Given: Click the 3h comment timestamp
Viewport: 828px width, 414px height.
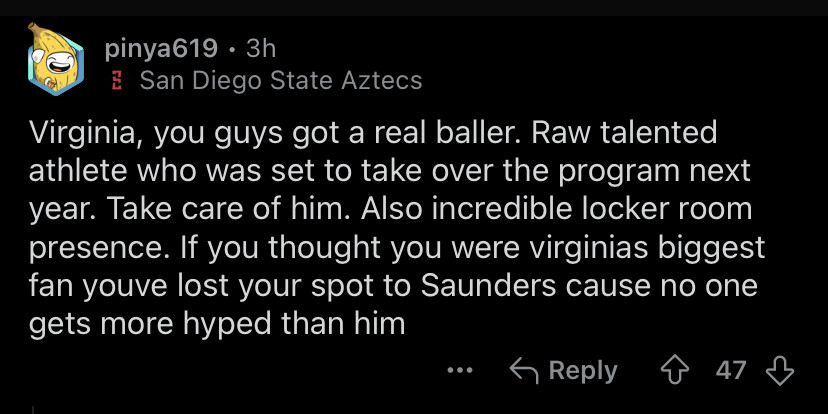Looking at the screenshot, I should click(260, 49).
